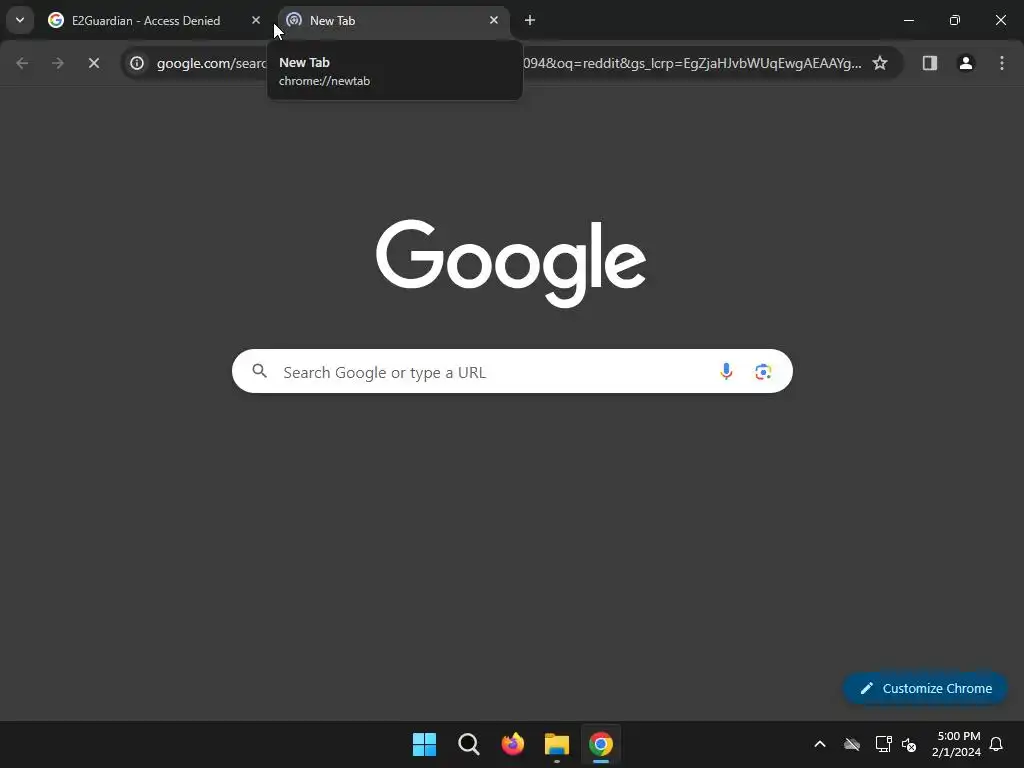Restore down the Chrome window
Viewport: 1024px width, 768px height.
click(955, 20)
